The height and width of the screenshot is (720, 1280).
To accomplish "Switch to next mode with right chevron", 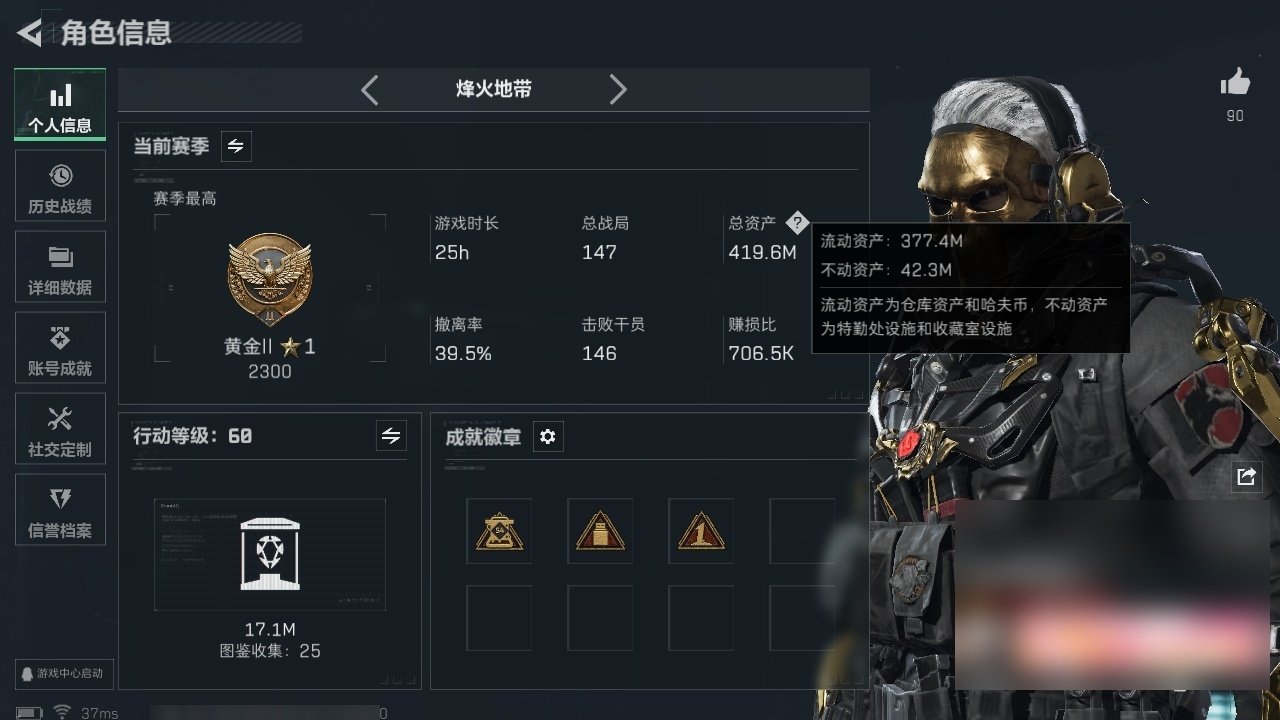I will (x=618, y=90).
